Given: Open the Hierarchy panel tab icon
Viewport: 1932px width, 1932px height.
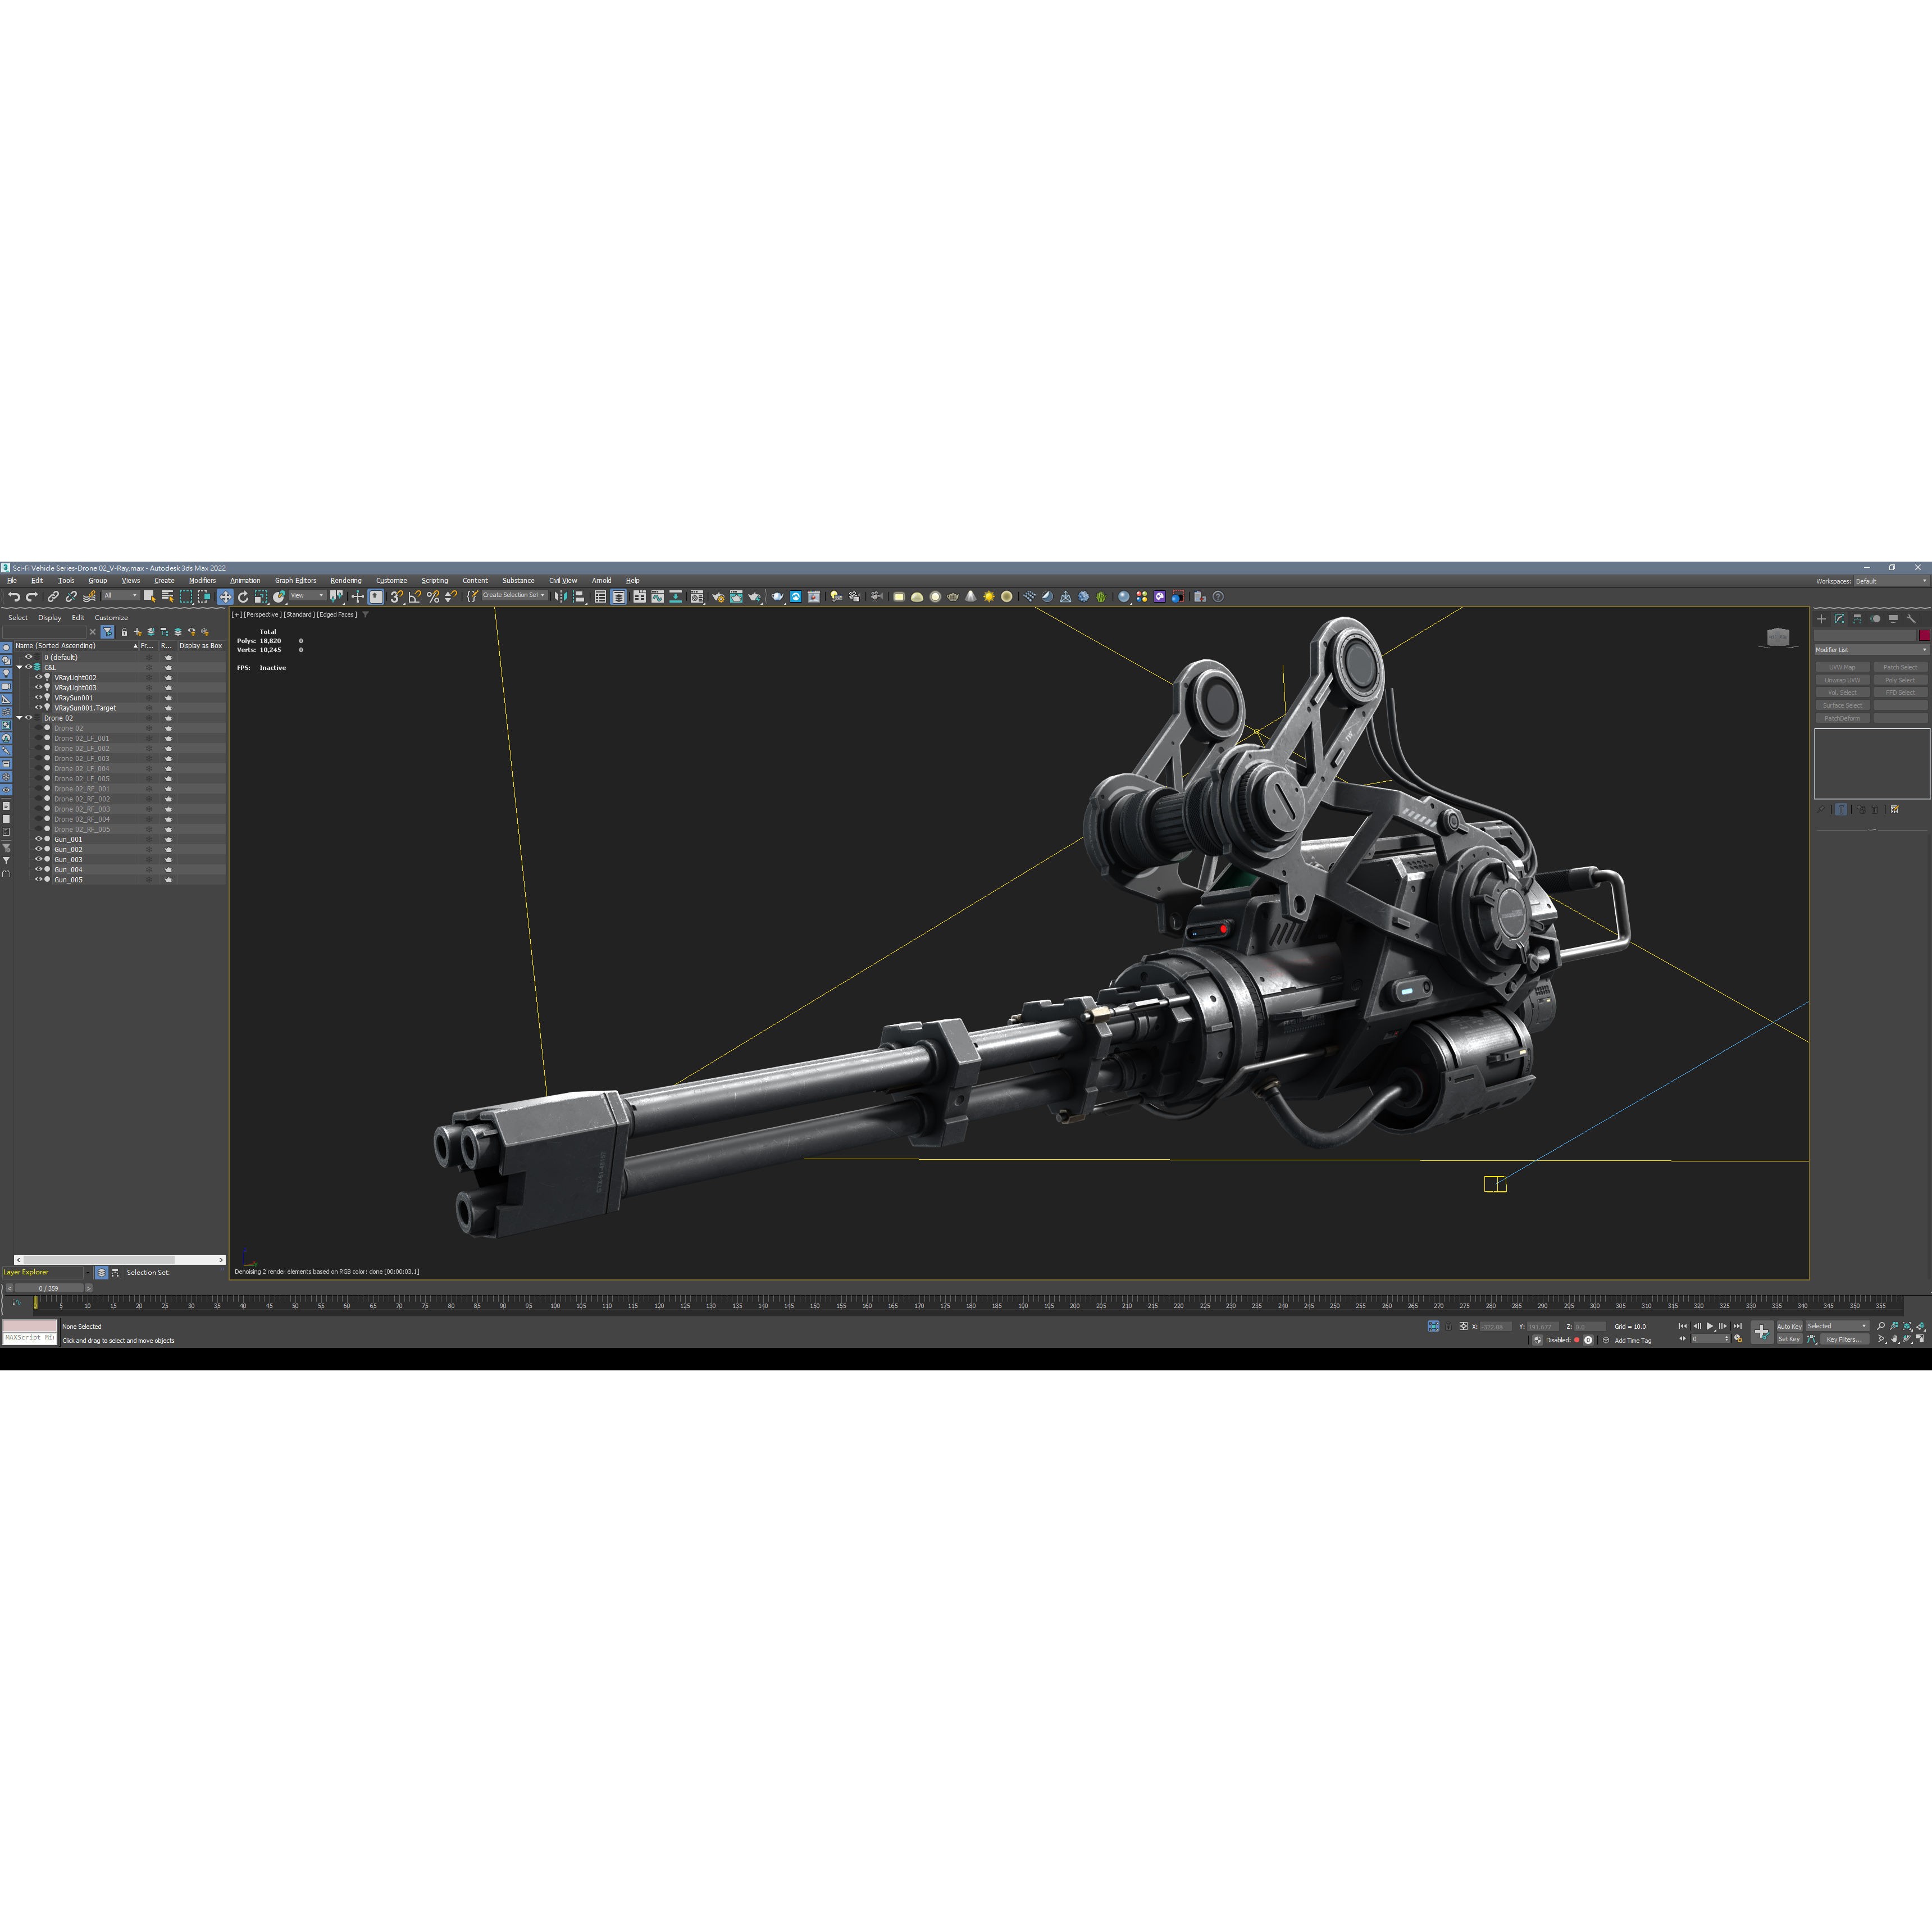Looking at the screenshot, I should point(1857,619).
